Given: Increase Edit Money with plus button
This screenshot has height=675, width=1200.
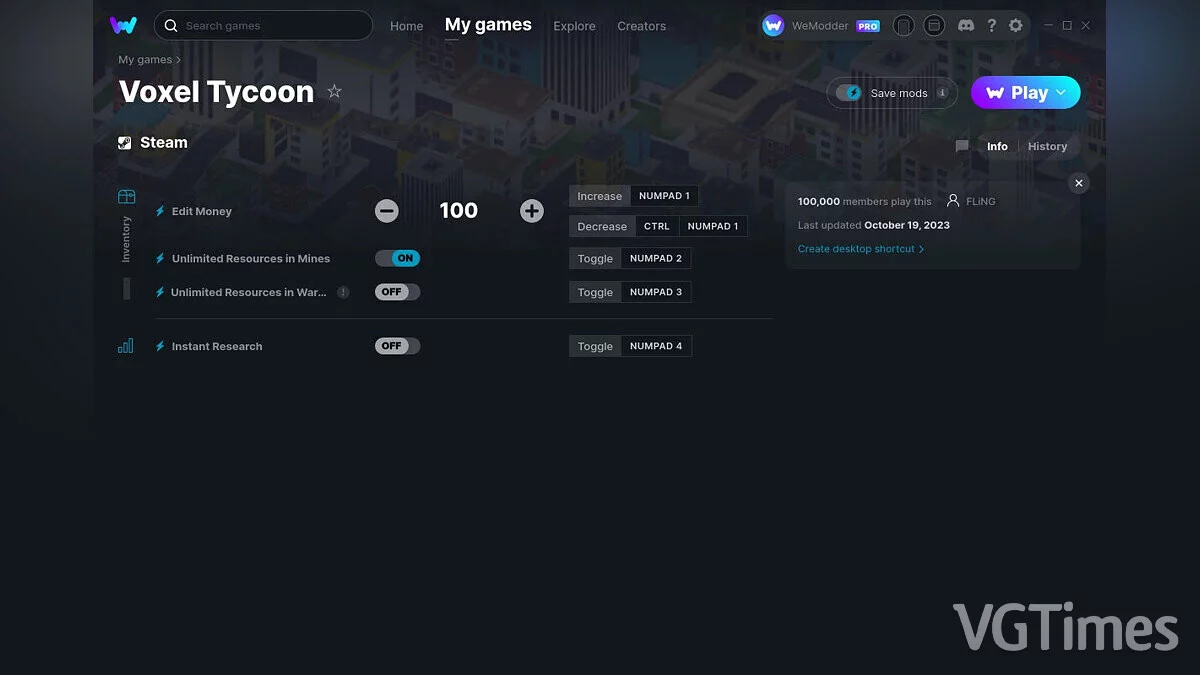Looking at the screenshot, I should 532,211.
